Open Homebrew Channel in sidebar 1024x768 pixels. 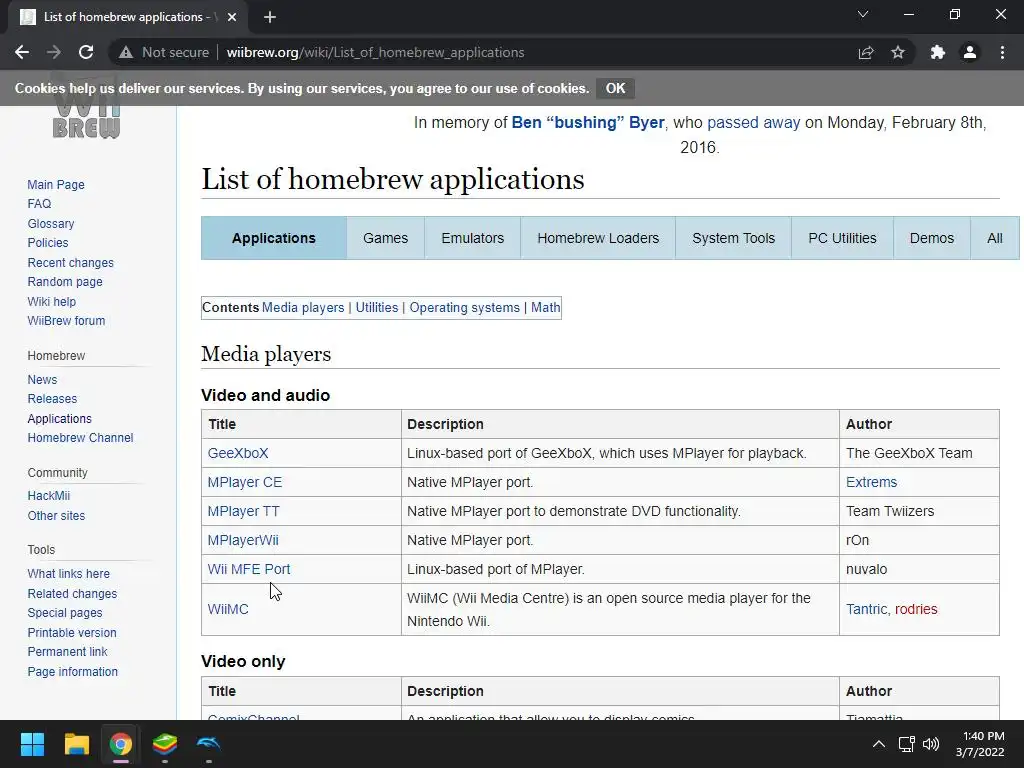click(80, 438)
